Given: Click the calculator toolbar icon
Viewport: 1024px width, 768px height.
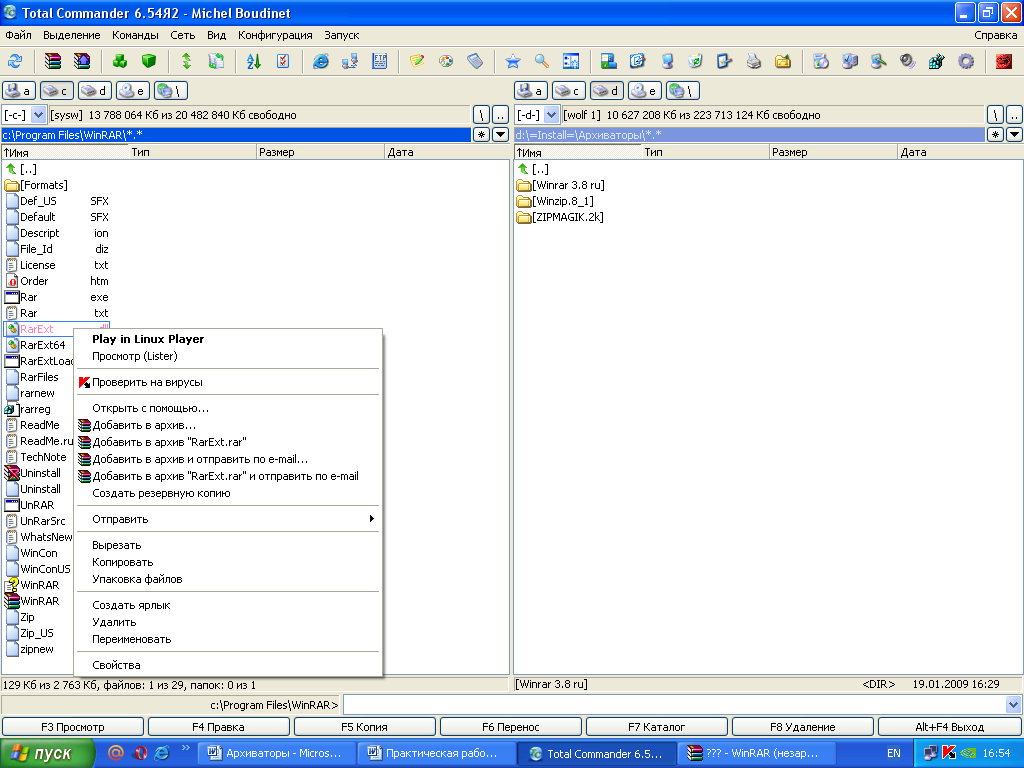Looking at the screenshot, I should click(475, 61).
